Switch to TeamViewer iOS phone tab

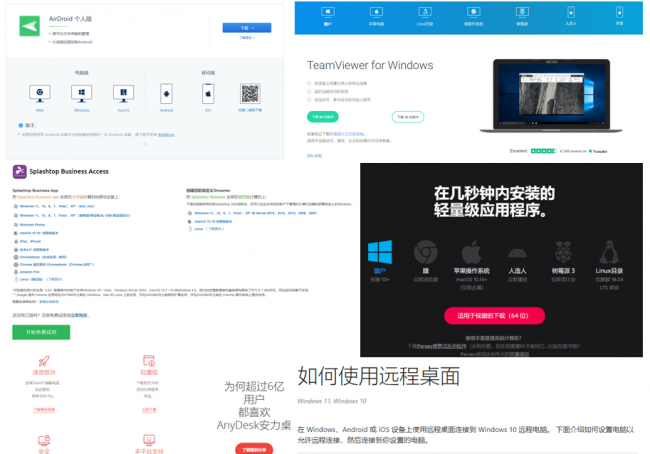pos(619,16)
